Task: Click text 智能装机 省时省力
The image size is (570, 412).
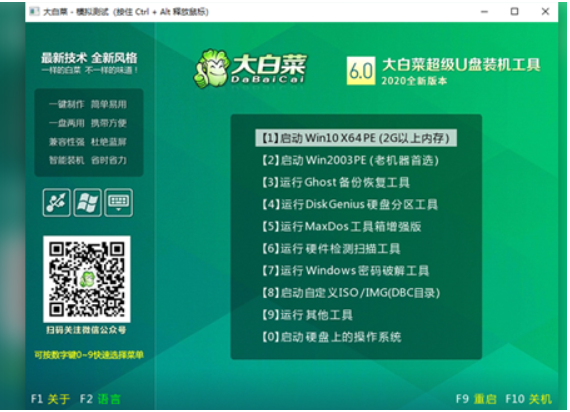Action: coord(88,160)
